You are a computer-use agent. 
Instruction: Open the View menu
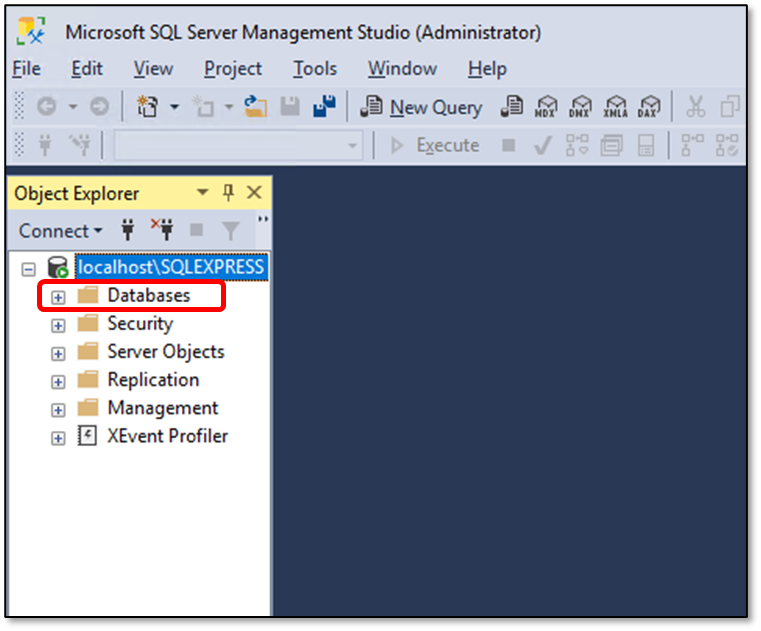(153, 68)
